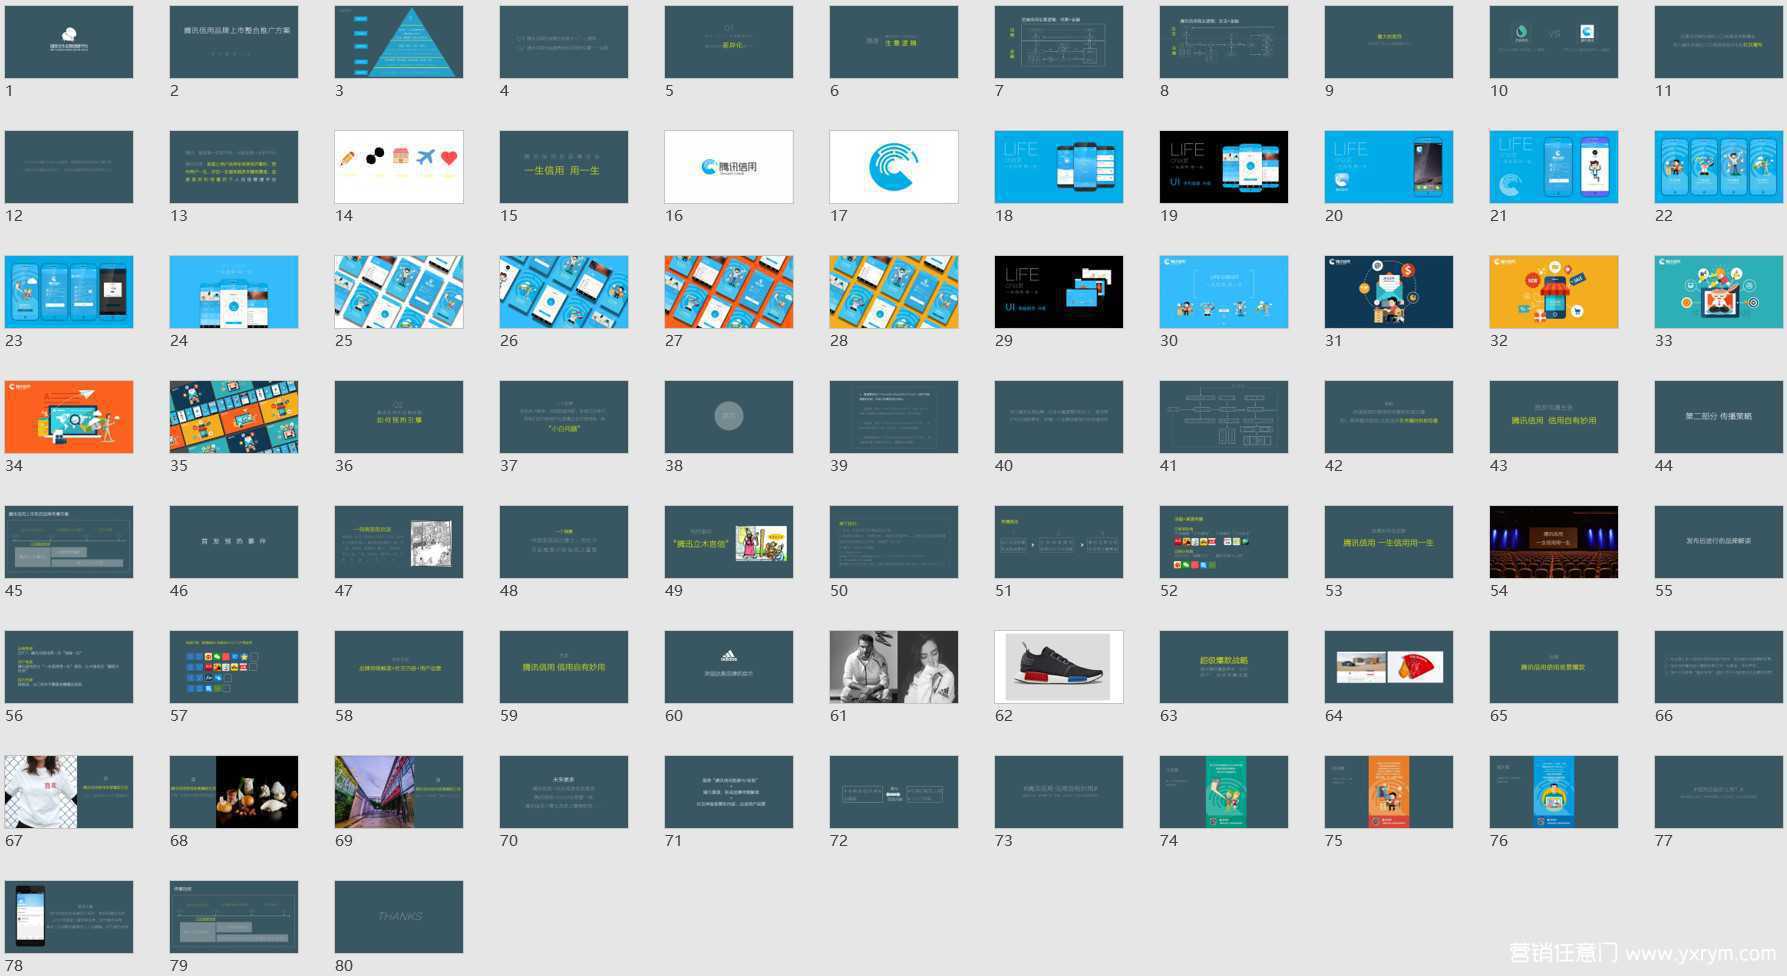Select slide 18 LIFE blue phones thumbnail
The width and height of the screenshot is (1787, 976).
point(1059,167)
